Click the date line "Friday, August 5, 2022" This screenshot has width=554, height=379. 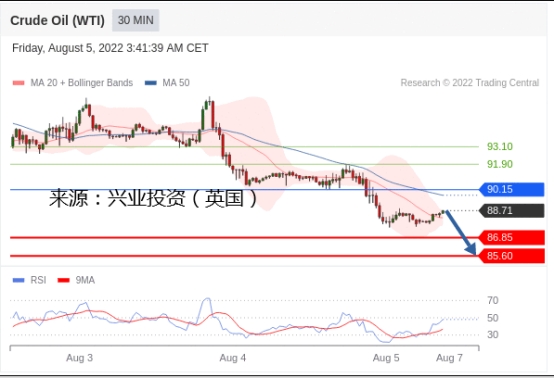coord(110,48)
